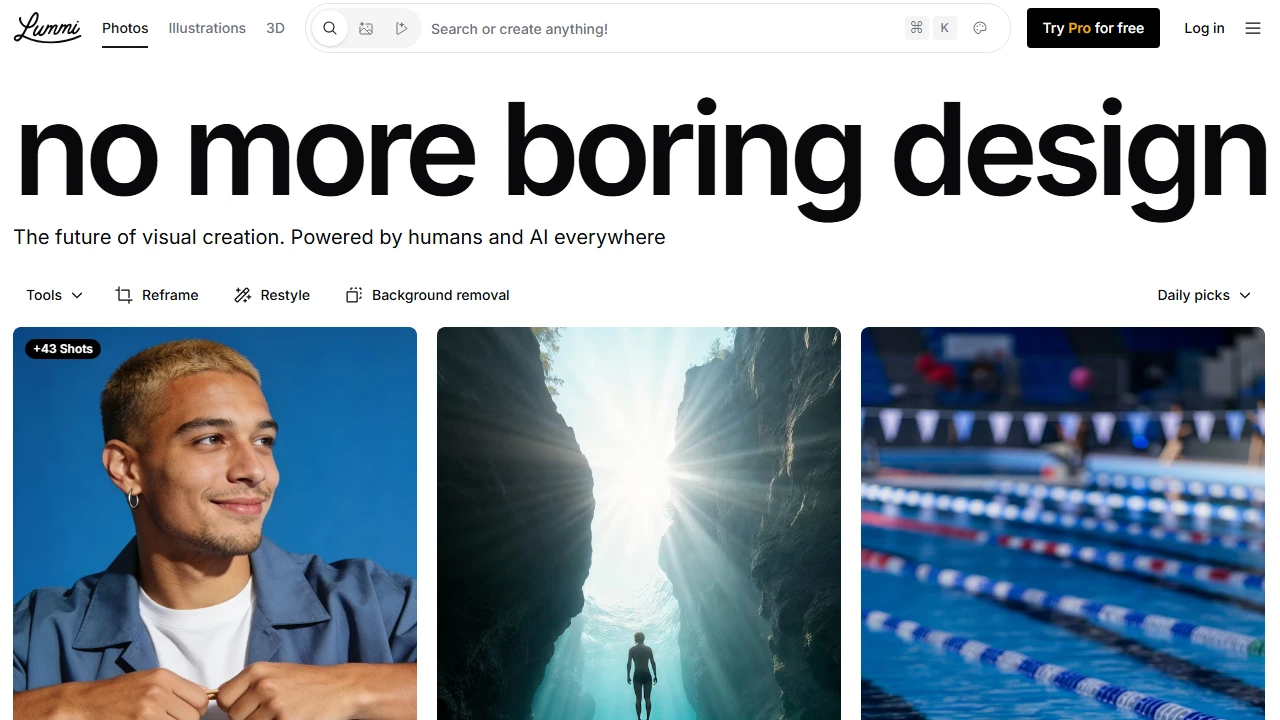Click the Lummi logo
This screenshot has height=720, width=1280.
47,28
